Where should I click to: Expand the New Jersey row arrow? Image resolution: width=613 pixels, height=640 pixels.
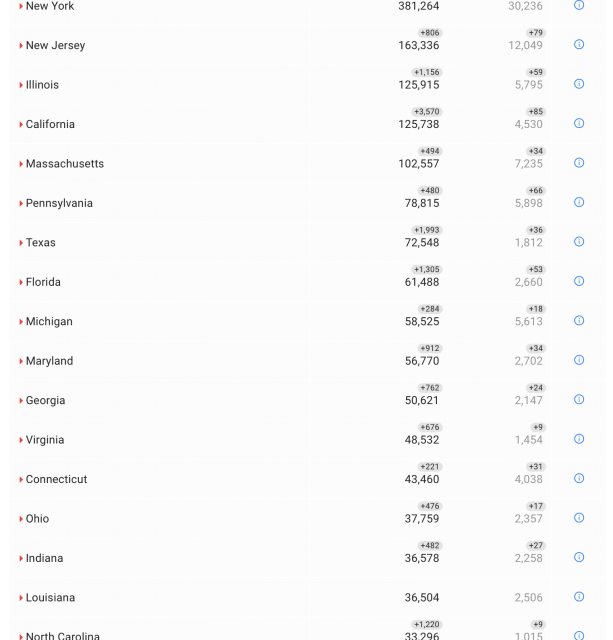pos(21,46)
